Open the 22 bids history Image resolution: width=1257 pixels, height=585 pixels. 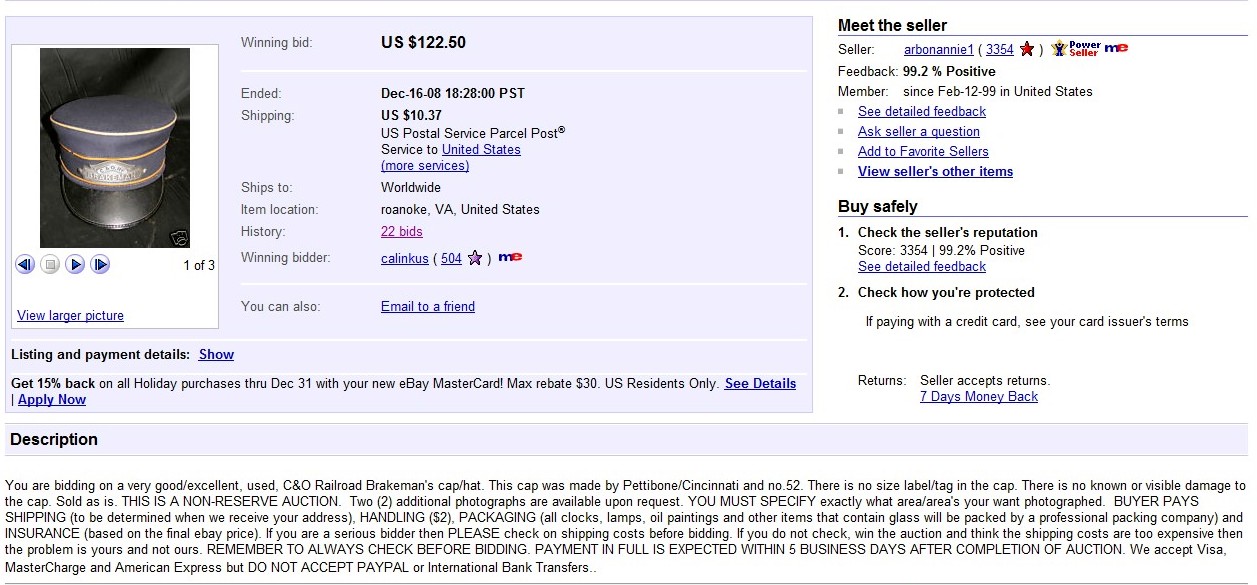coord(402,232)
